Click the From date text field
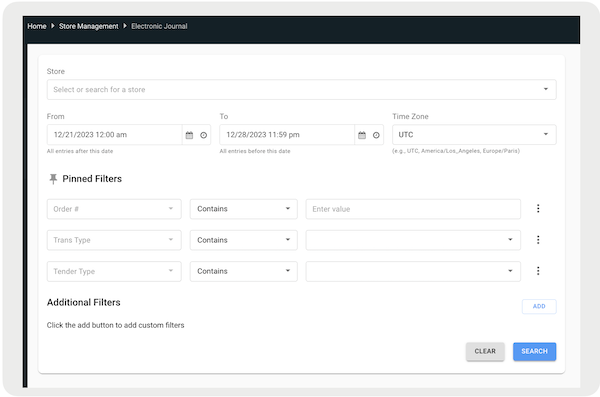Image resolution: width=600 pixels, height=397 pixels. pos(114,135)
